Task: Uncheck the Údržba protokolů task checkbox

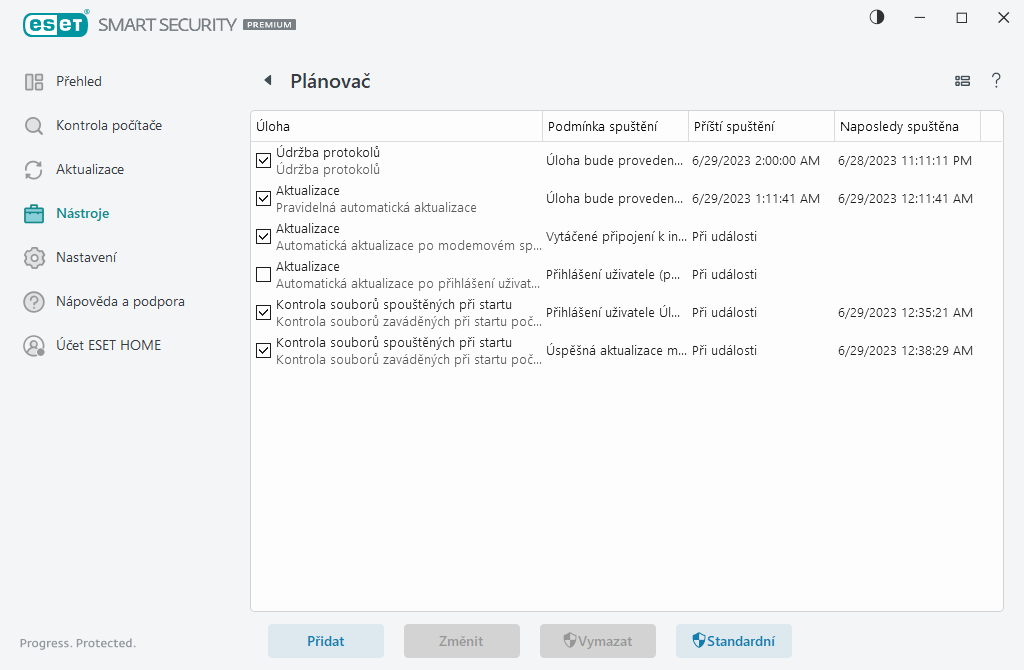Action: coord(264,160)
